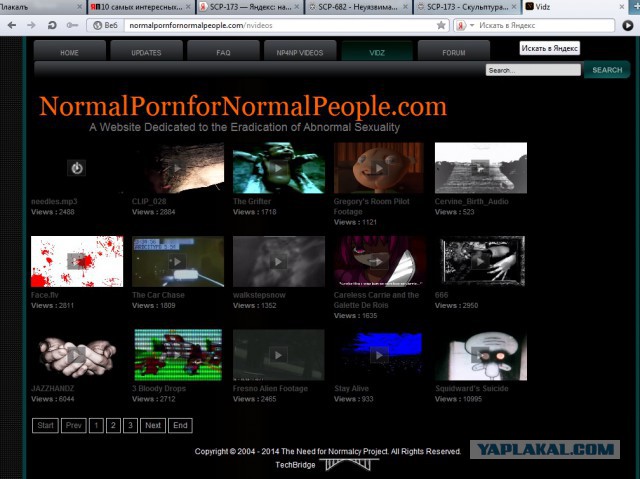
Task: Click the browser forward arrow
Action: click(x=31, y=25)
